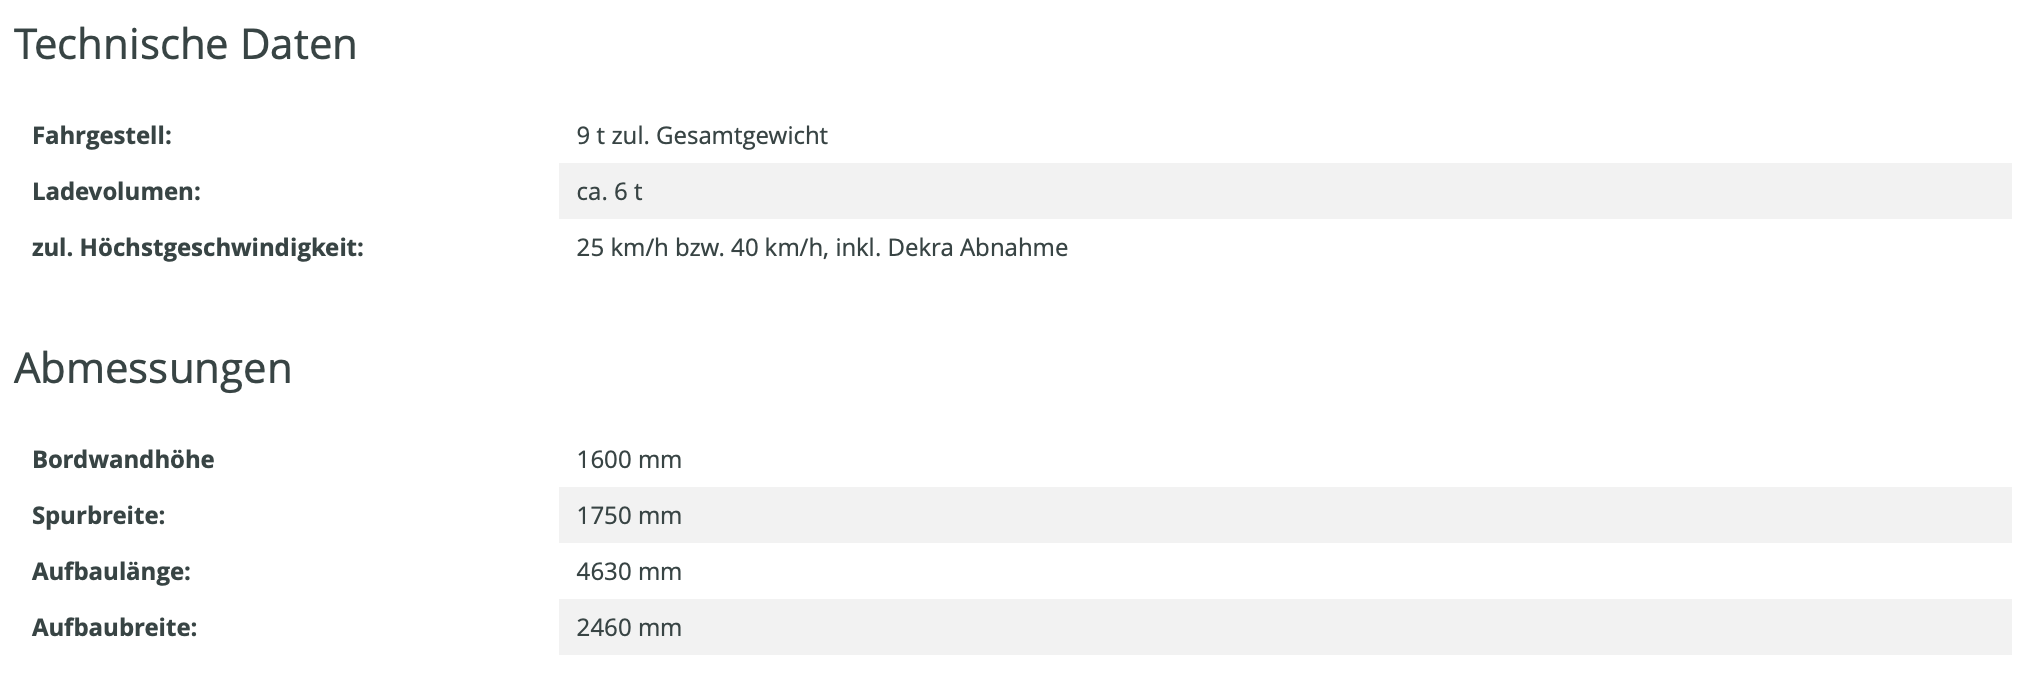
Task: Click the 'Technische Daten' heading
Action: [185, 45]
